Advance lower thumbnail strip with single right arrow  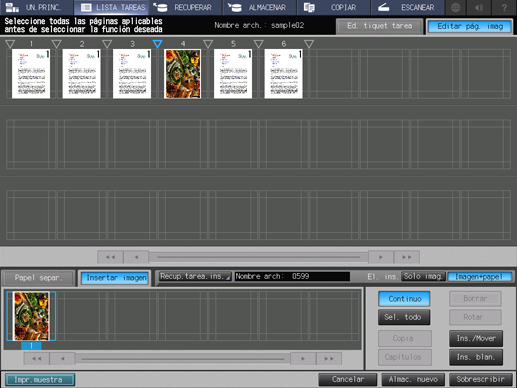pos(303,359)
